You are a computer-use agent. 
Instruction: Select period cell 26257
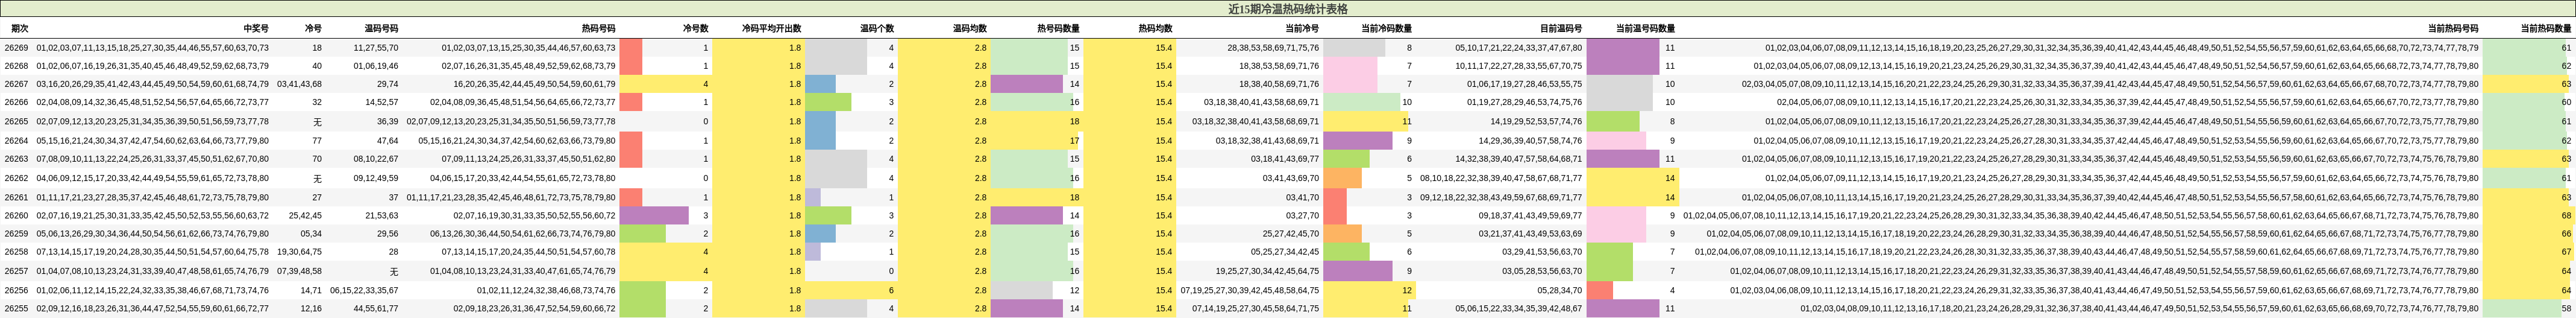tap(16, 271)
